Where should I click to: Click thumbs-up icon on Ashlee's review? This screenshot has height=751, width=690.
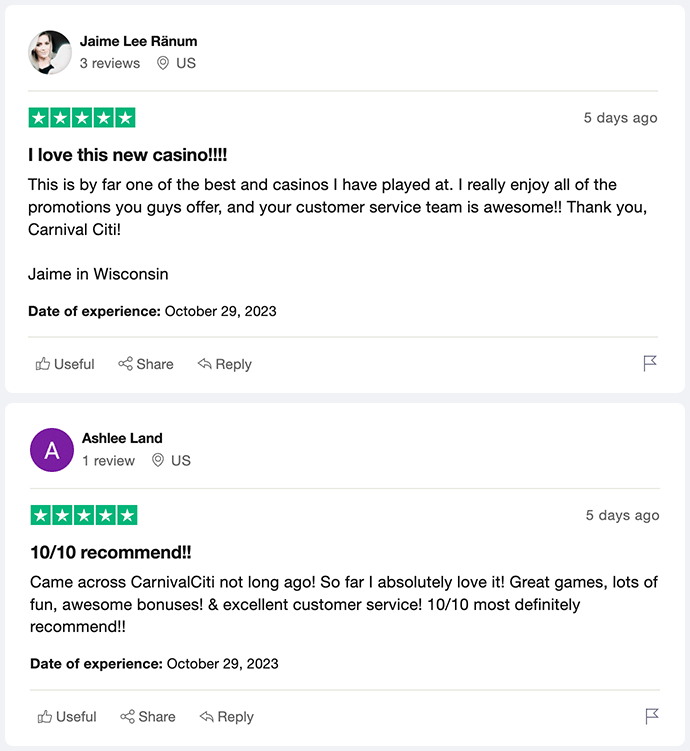coord(45,717)
